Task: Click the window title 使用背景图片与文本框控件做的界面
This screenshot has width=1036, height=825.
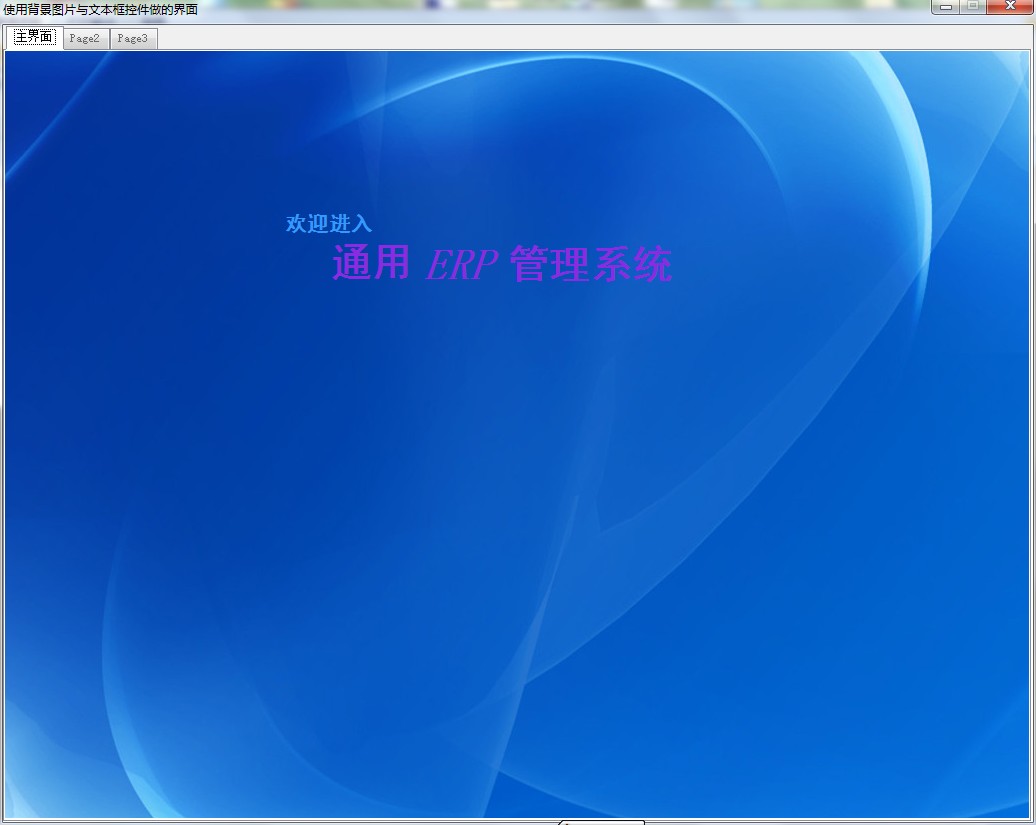Action: coord(100,9)
